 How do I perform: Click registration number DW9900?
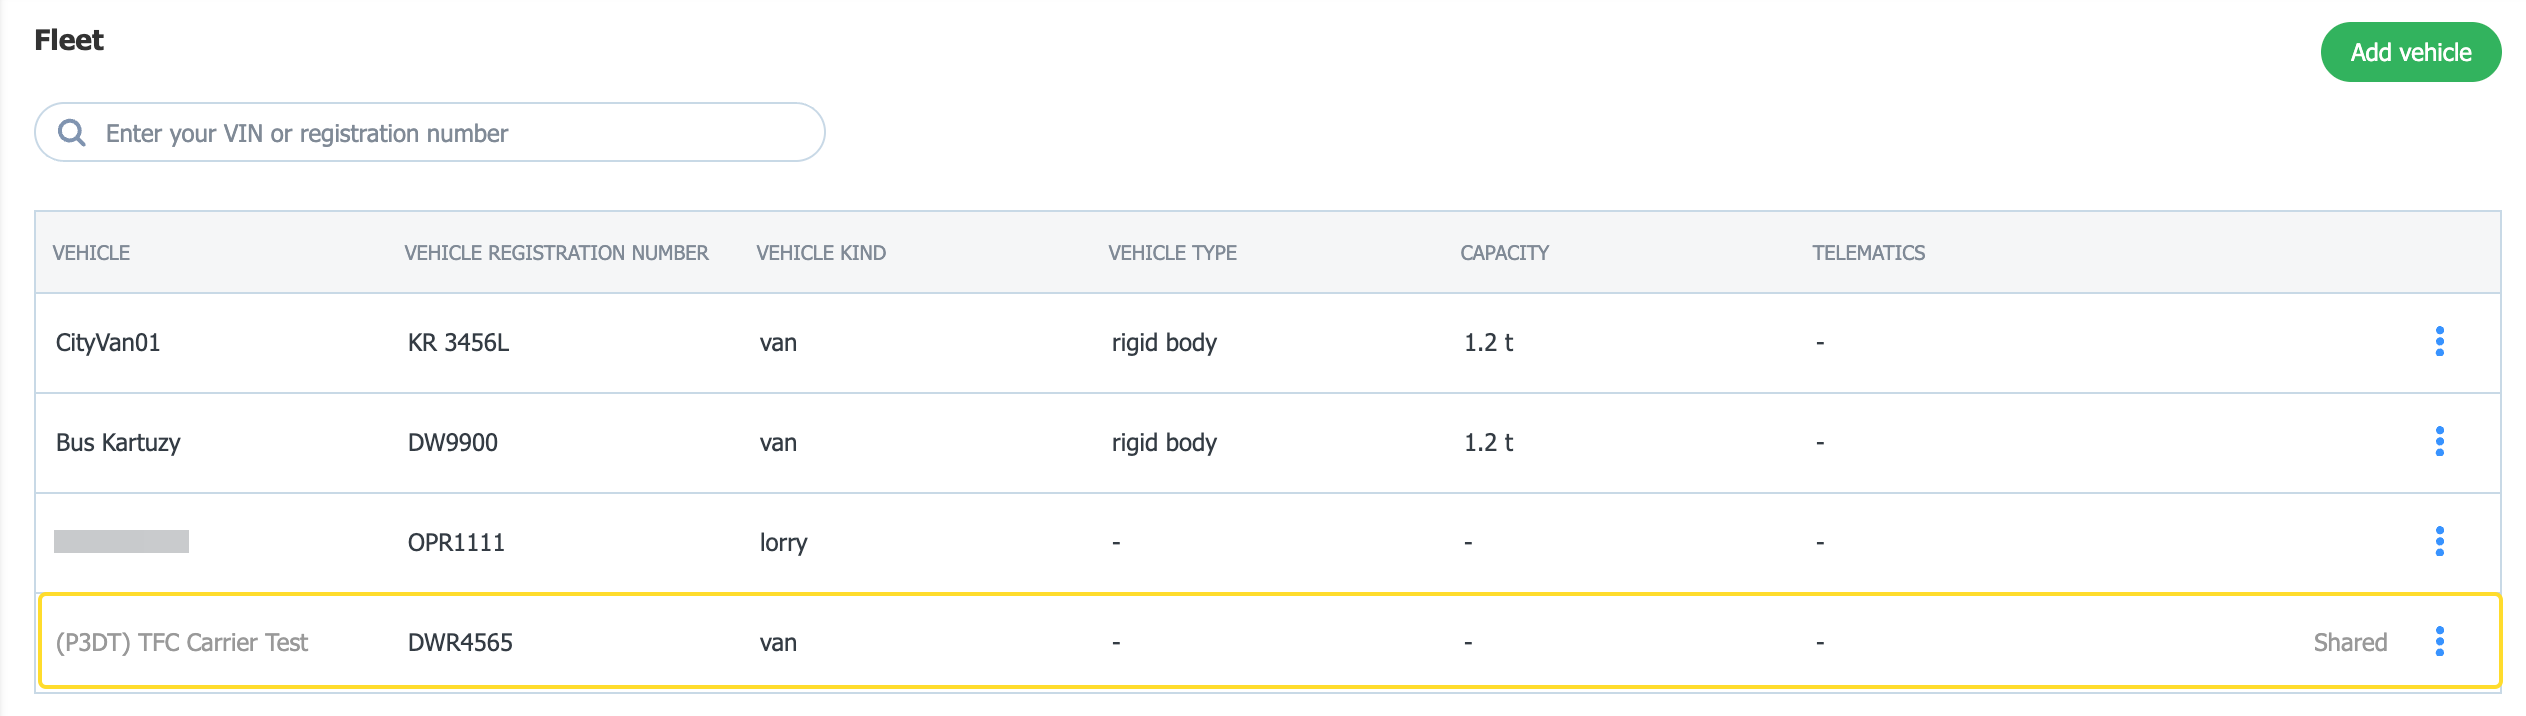(452, 443)
